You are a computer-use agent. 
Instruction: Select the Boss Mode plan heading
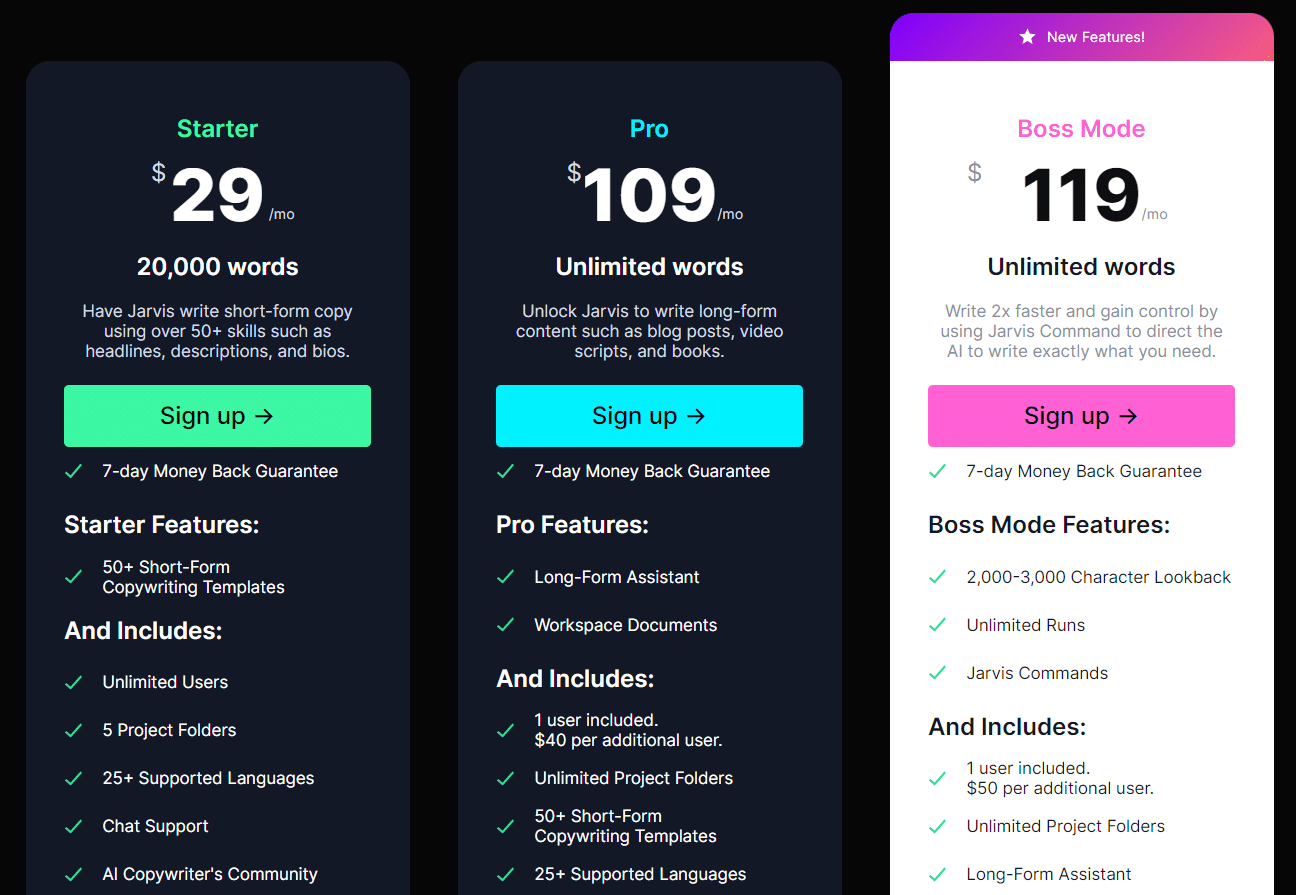click(1081, 129)
